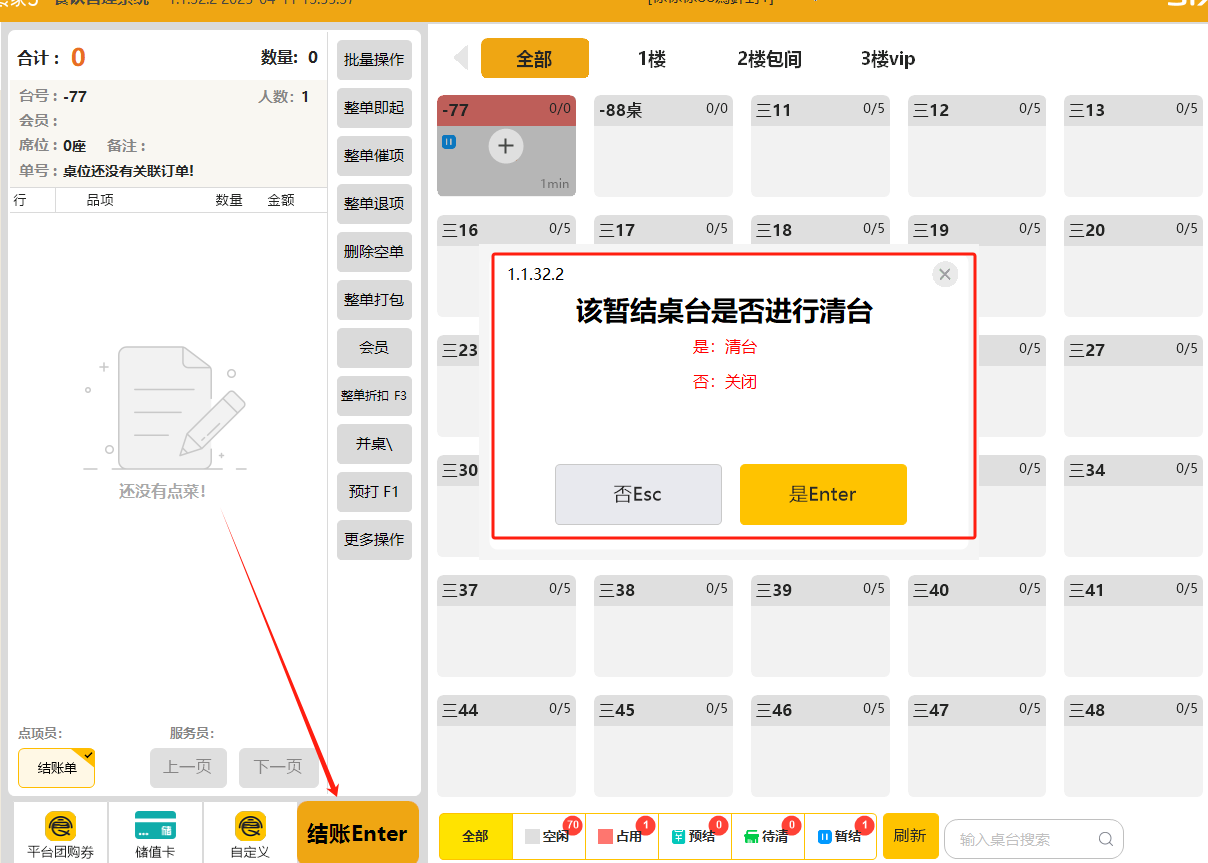Image resolution: width=1208 pixels, height=863 pixels.
Task: Click the plus icon on table -77
Action: coord(506,147)
